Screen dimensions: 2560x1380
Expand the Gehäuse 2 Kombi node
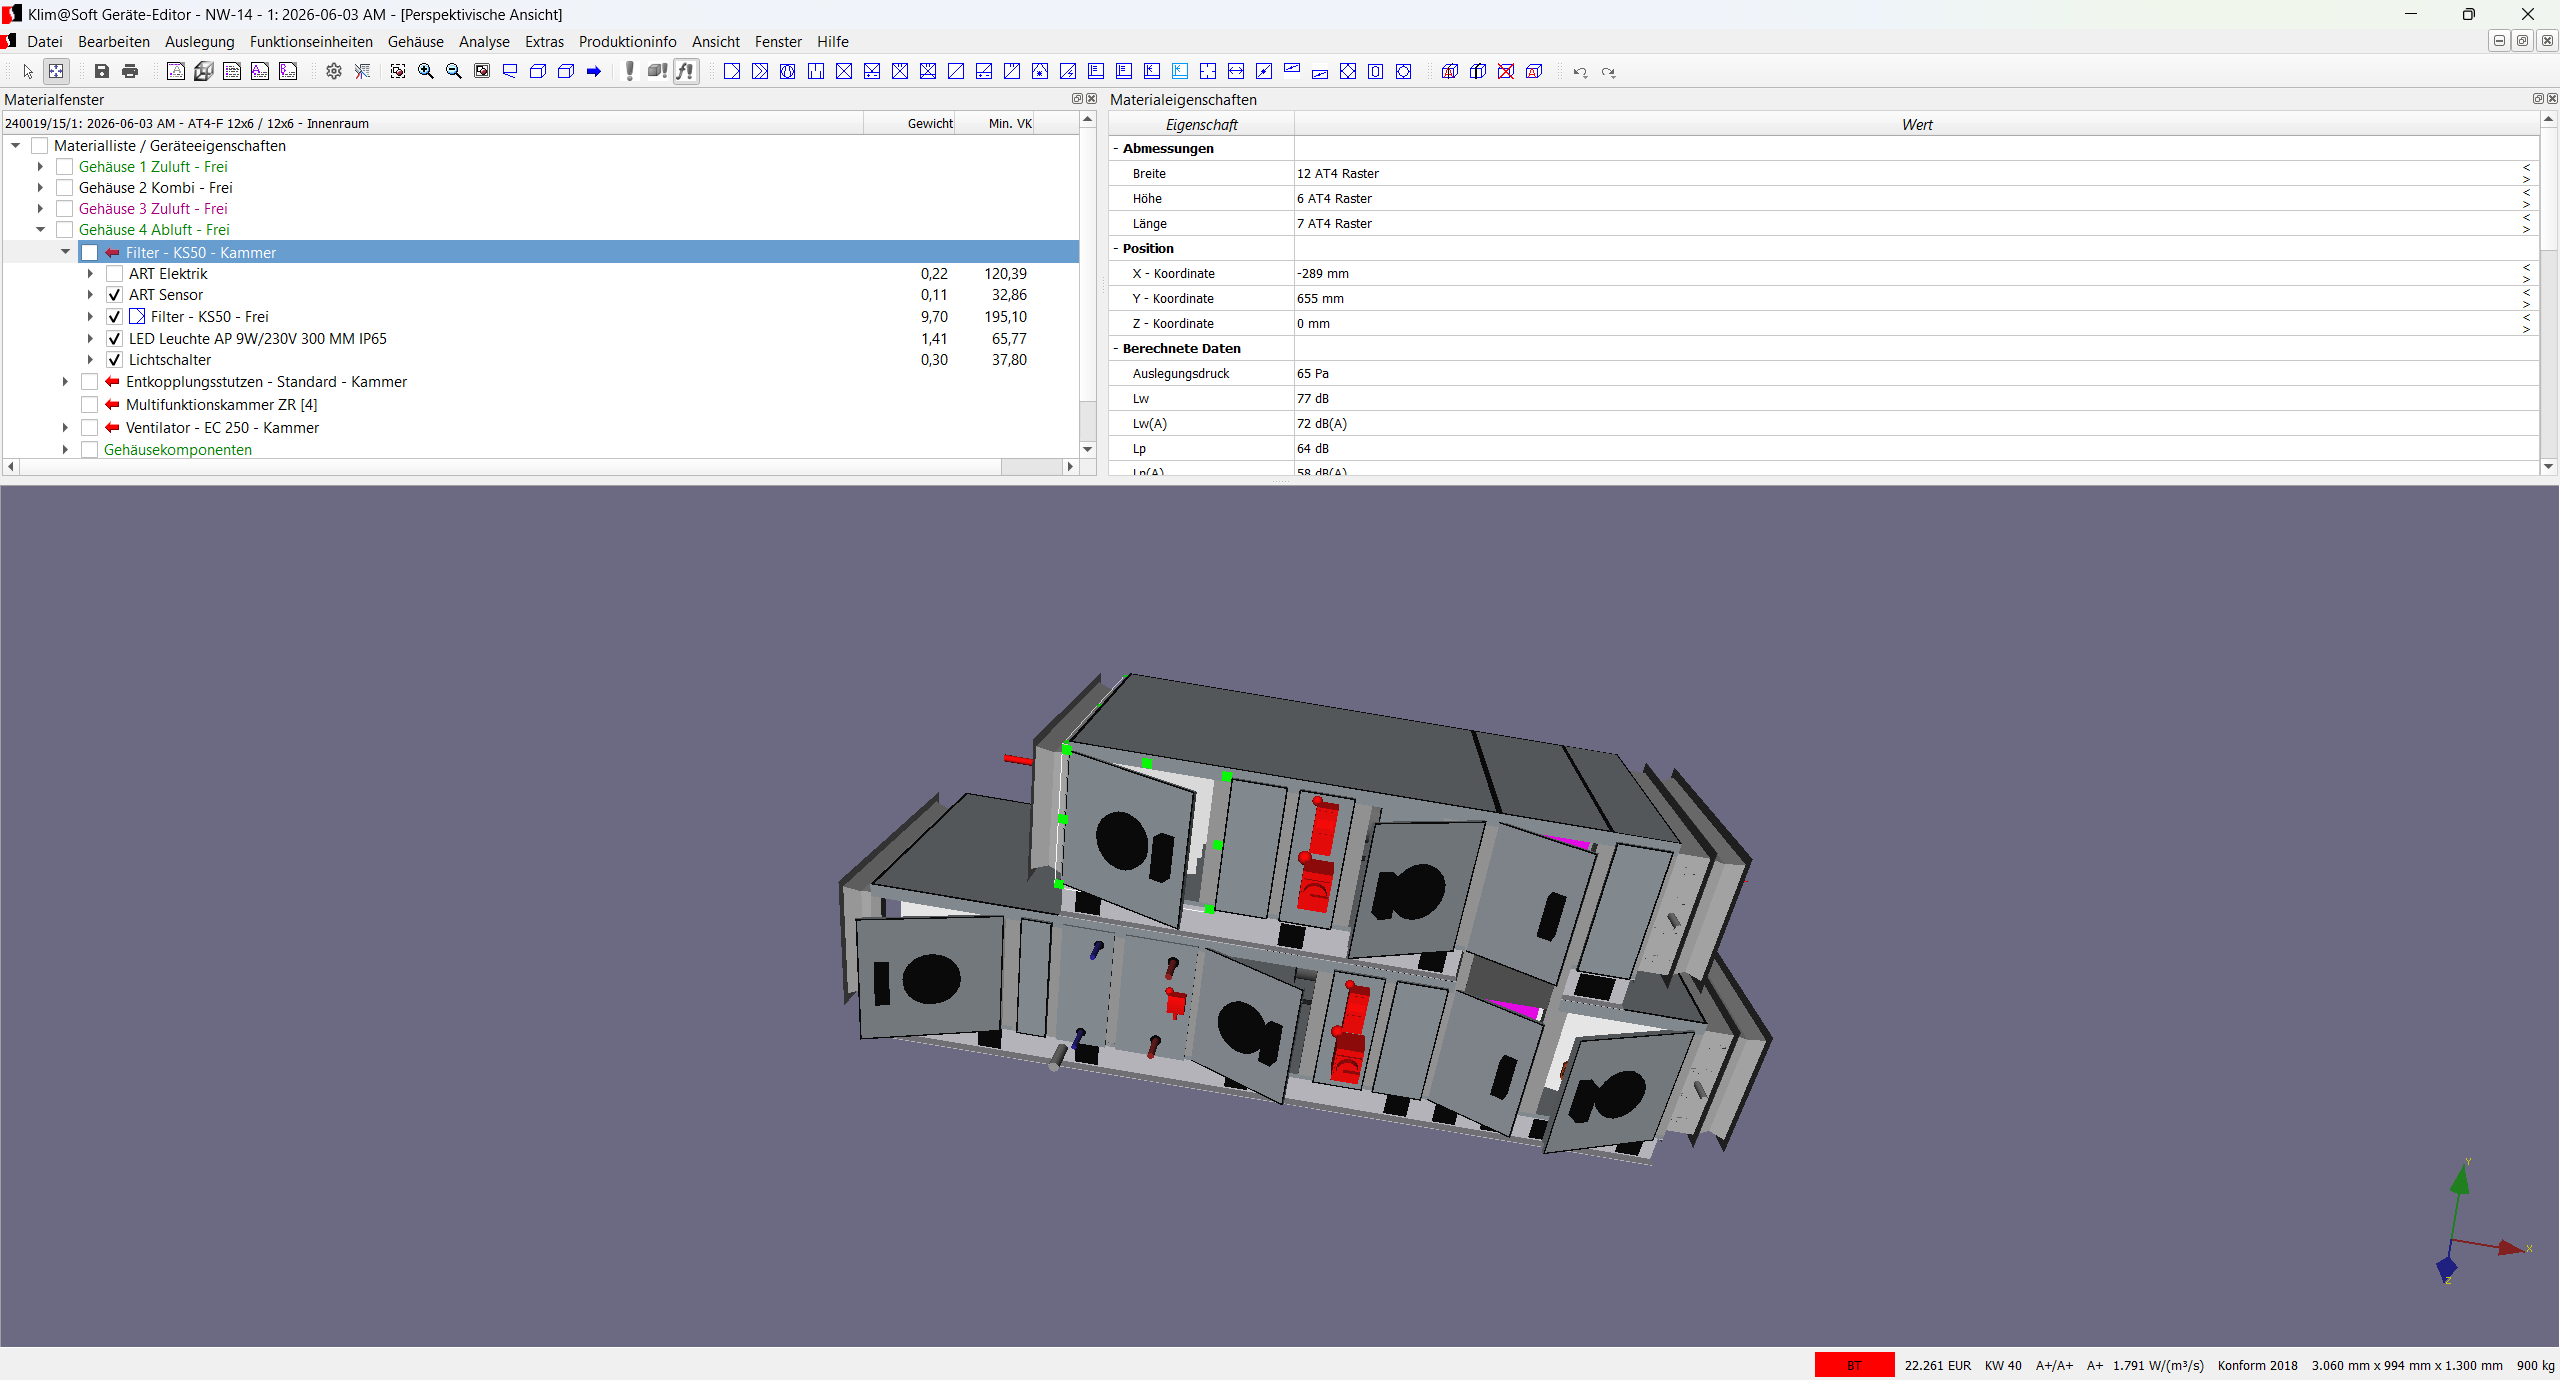pos(40,188)
